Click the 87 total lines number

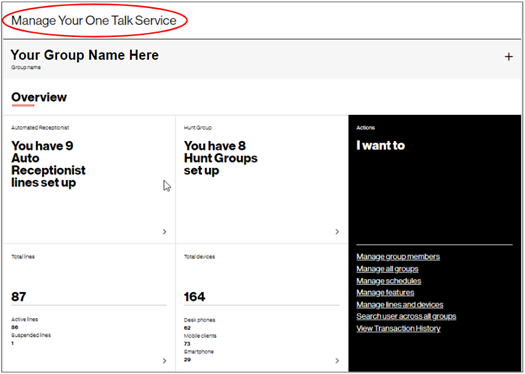(19, 296)
